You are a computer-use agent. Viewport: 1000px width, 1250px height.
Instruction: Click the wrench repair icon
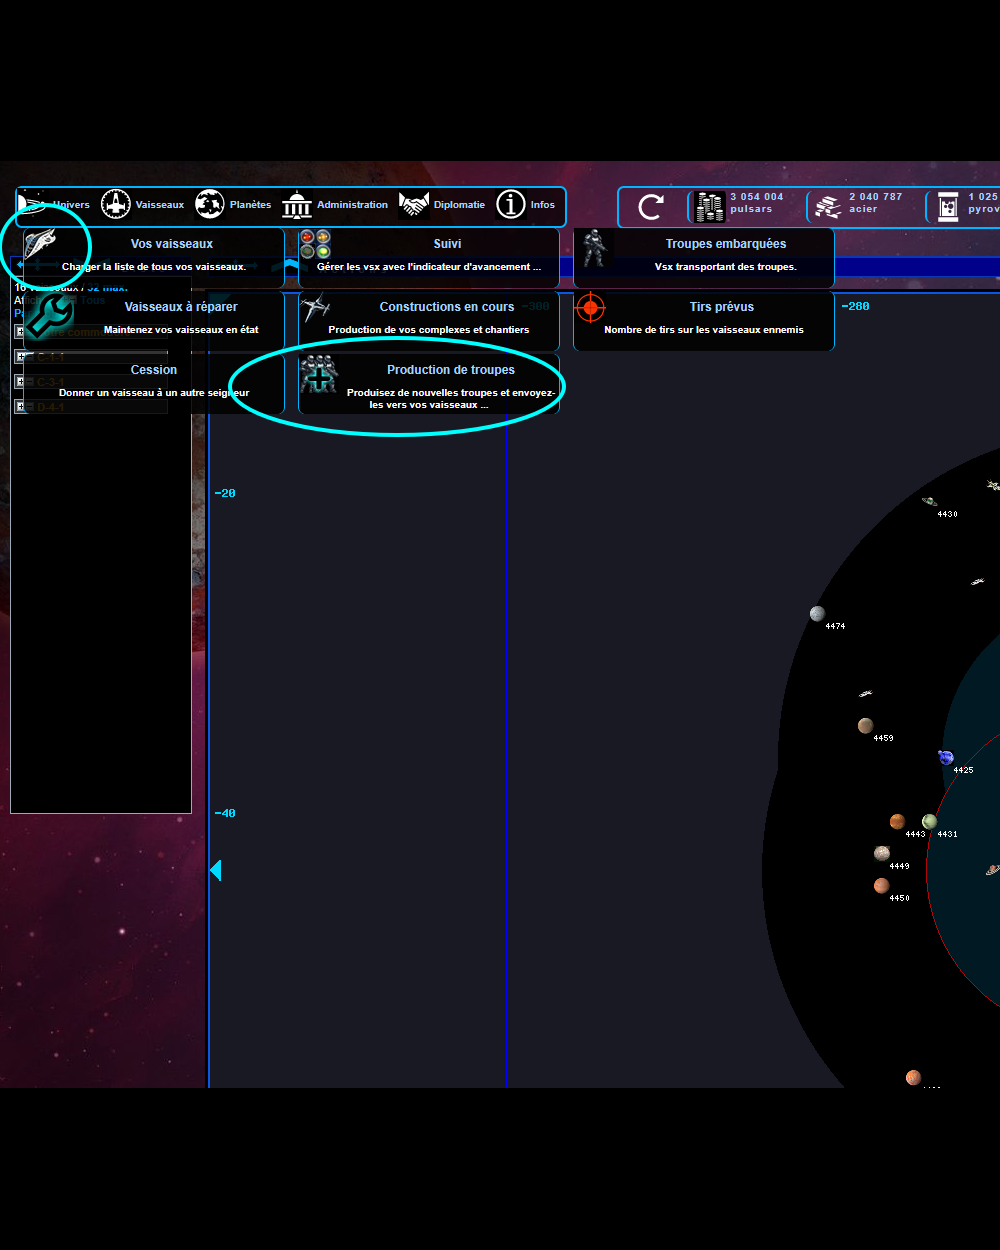(x=47, y=316)
